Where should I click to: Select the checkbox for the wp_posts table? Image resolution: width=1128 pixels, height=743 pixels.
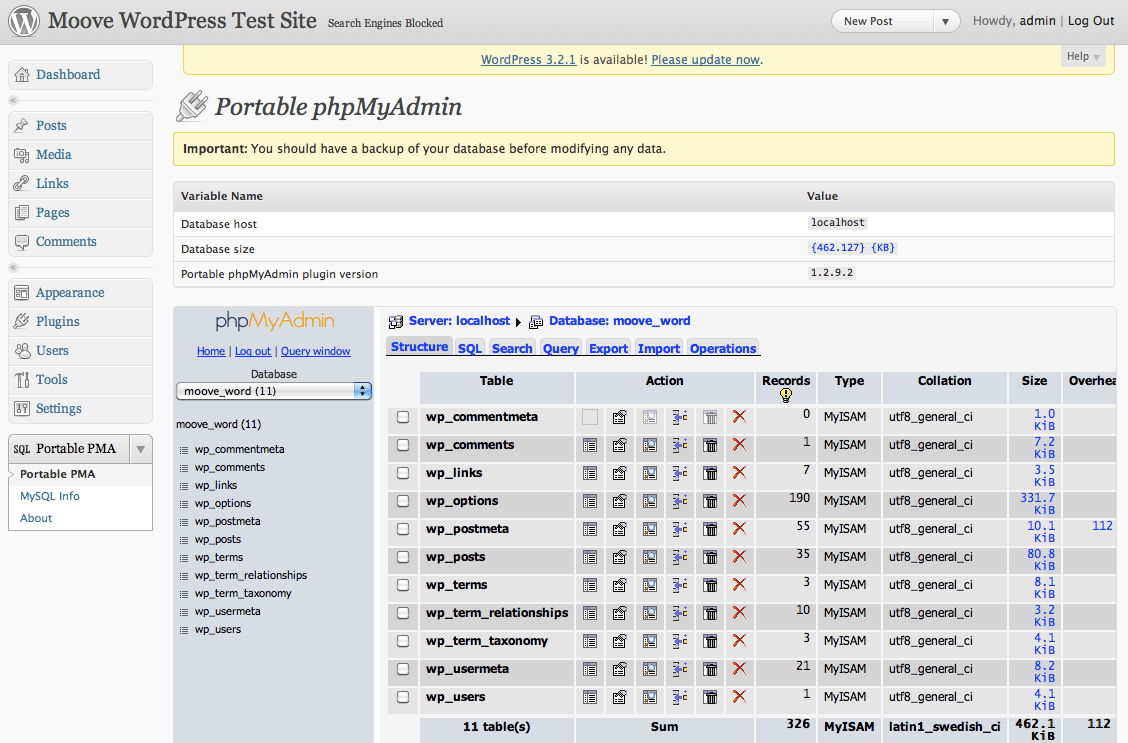(x=403, y=557)
